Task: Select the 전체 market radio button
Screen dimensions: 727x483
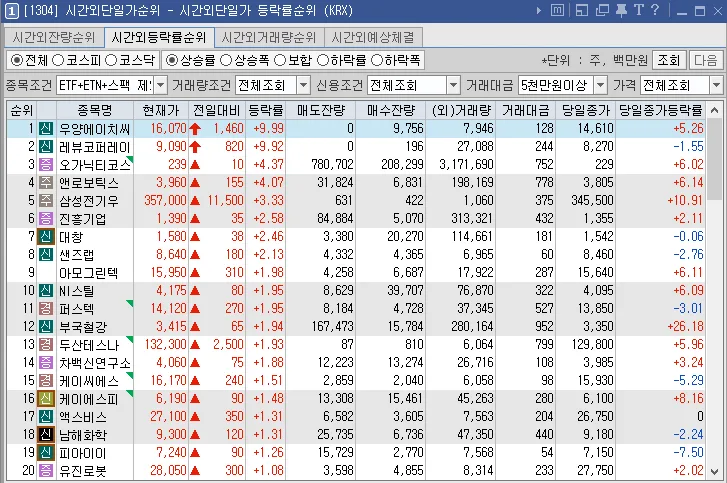Action: click(17, 60)
